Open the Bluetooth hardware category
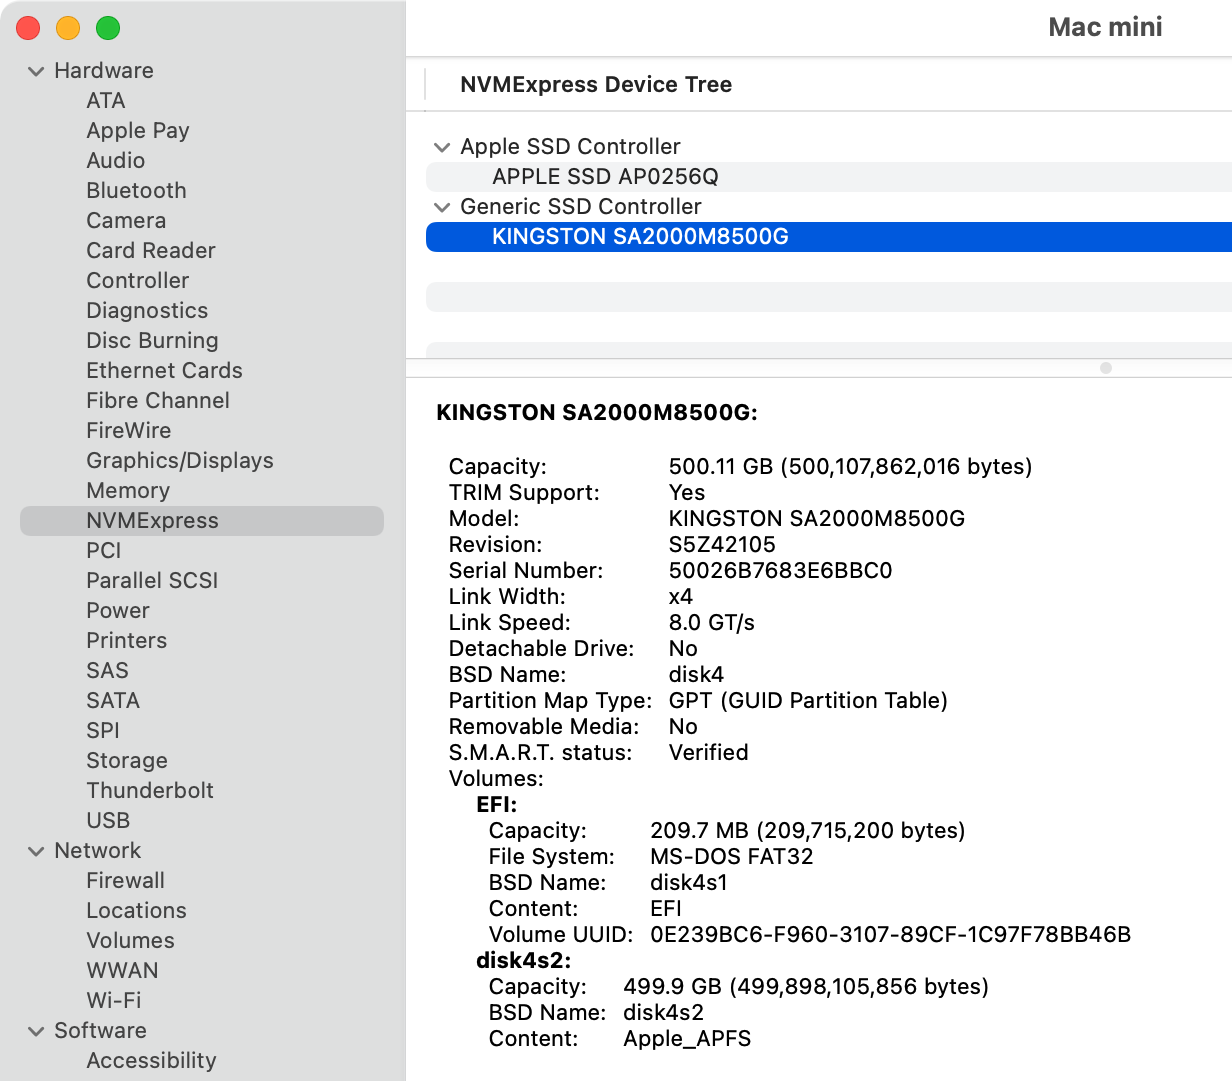The height and width of the screenshot is (1081, 1232). 136,191
